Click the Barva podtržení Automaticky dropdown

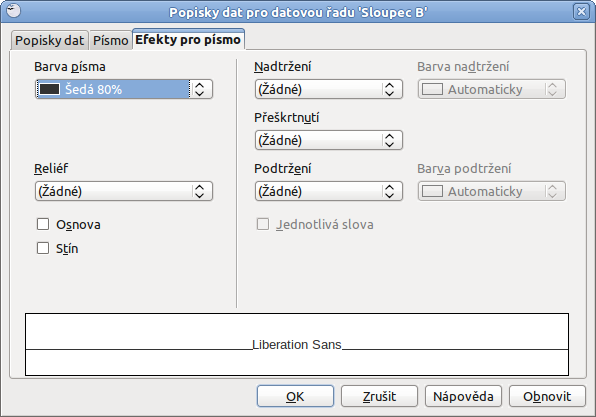point(491,191)
